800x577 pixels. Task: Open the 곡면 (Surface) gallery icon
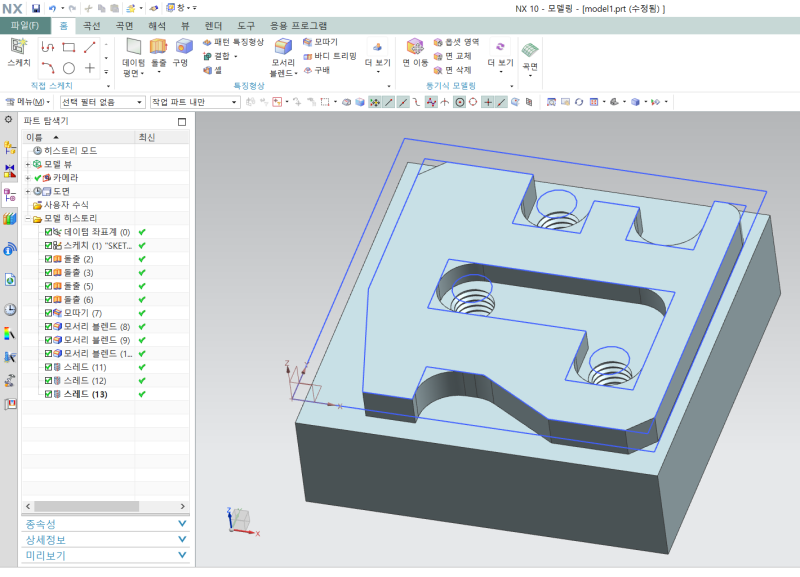pyautogui.click(x=530, y=50)
